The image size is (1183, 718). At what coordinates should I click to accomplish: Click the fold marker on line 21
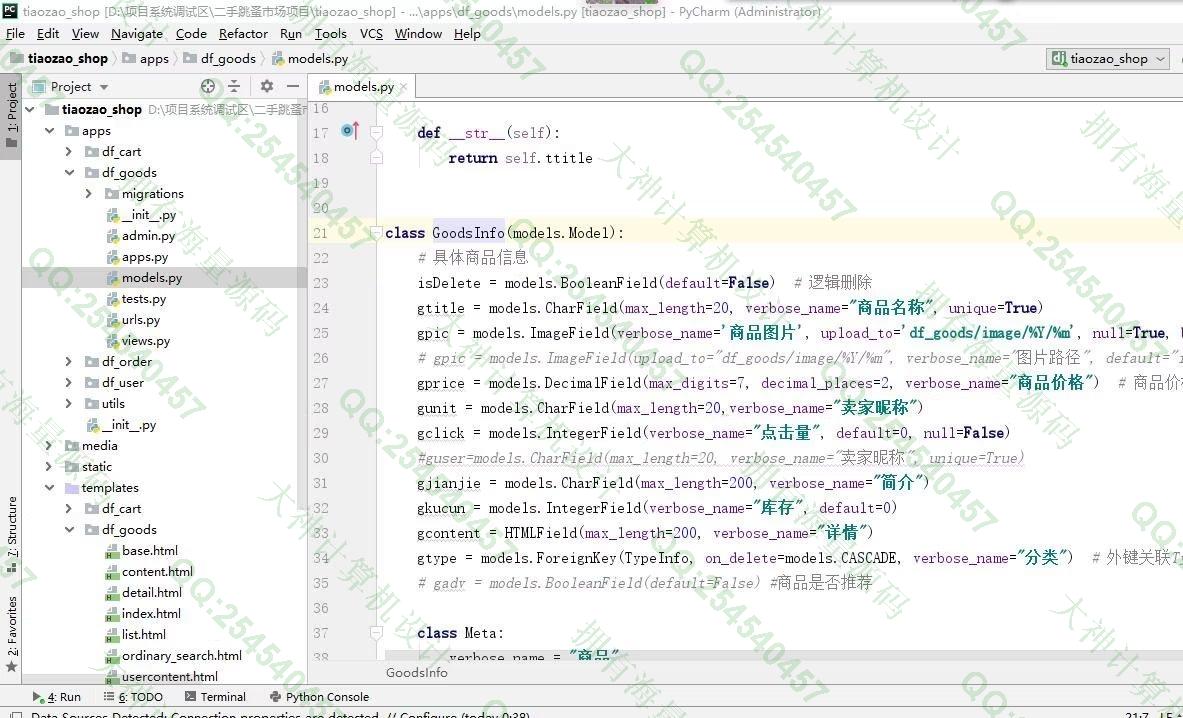tap(375, 233)
